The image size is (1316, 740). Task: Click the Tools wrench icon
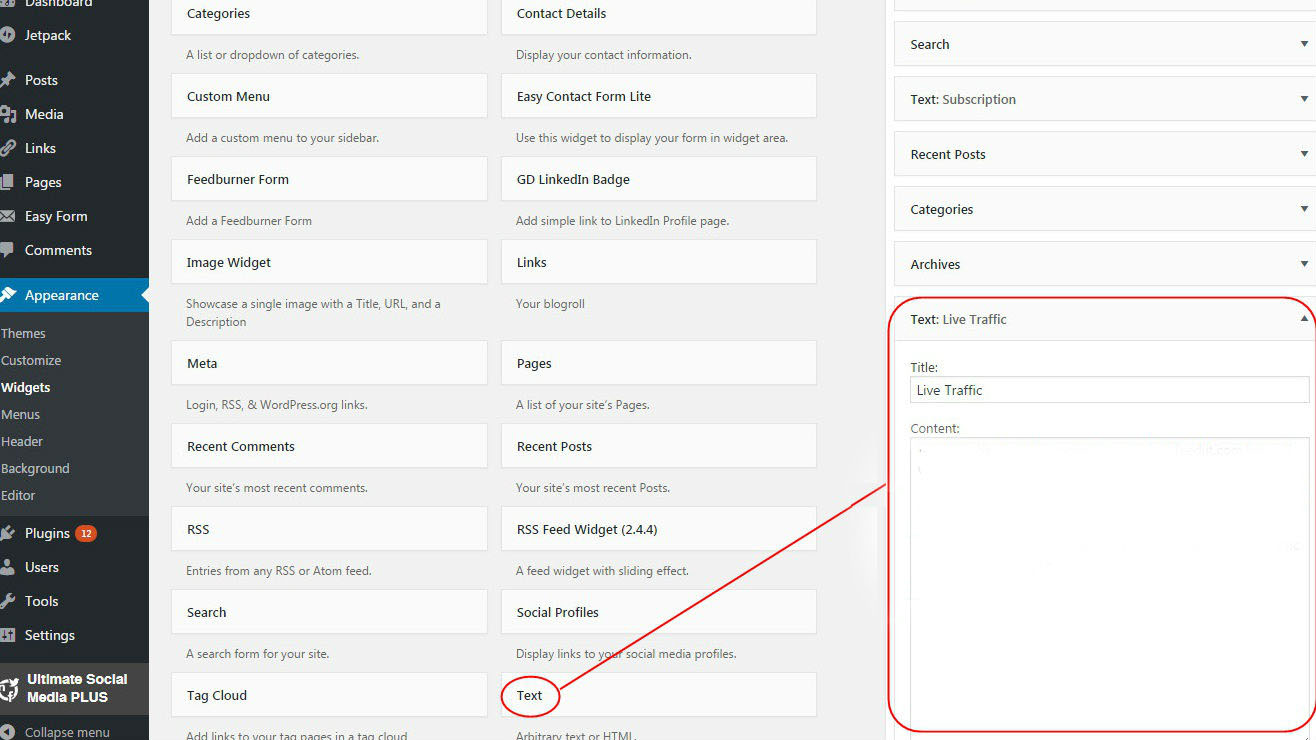(7, 601)
